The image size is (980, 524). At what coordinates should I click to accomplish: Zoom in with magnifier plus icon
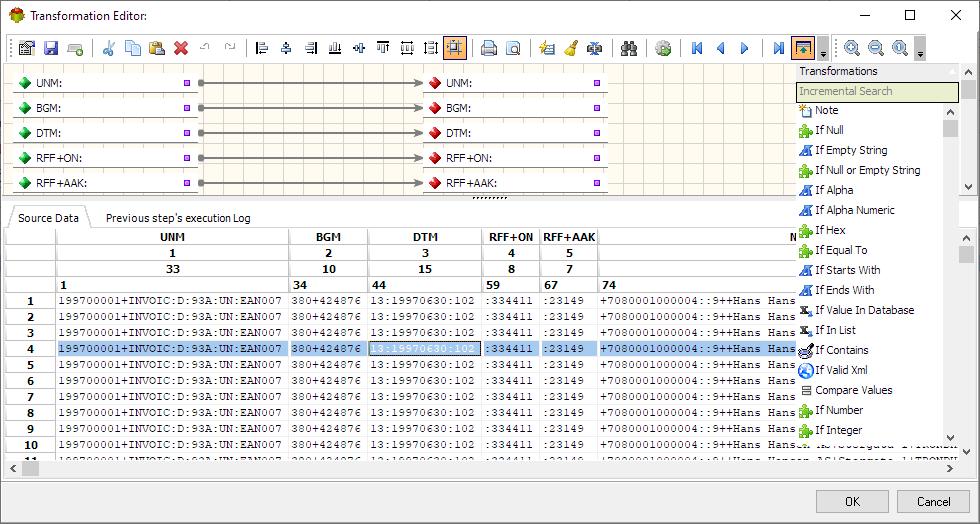coord(852,48)
